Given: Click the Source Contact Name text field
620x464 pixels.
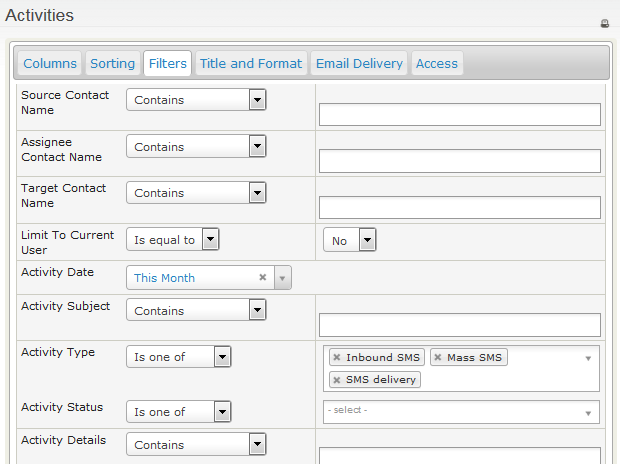Looking at the screenshot, I should [x=459, y=115].
